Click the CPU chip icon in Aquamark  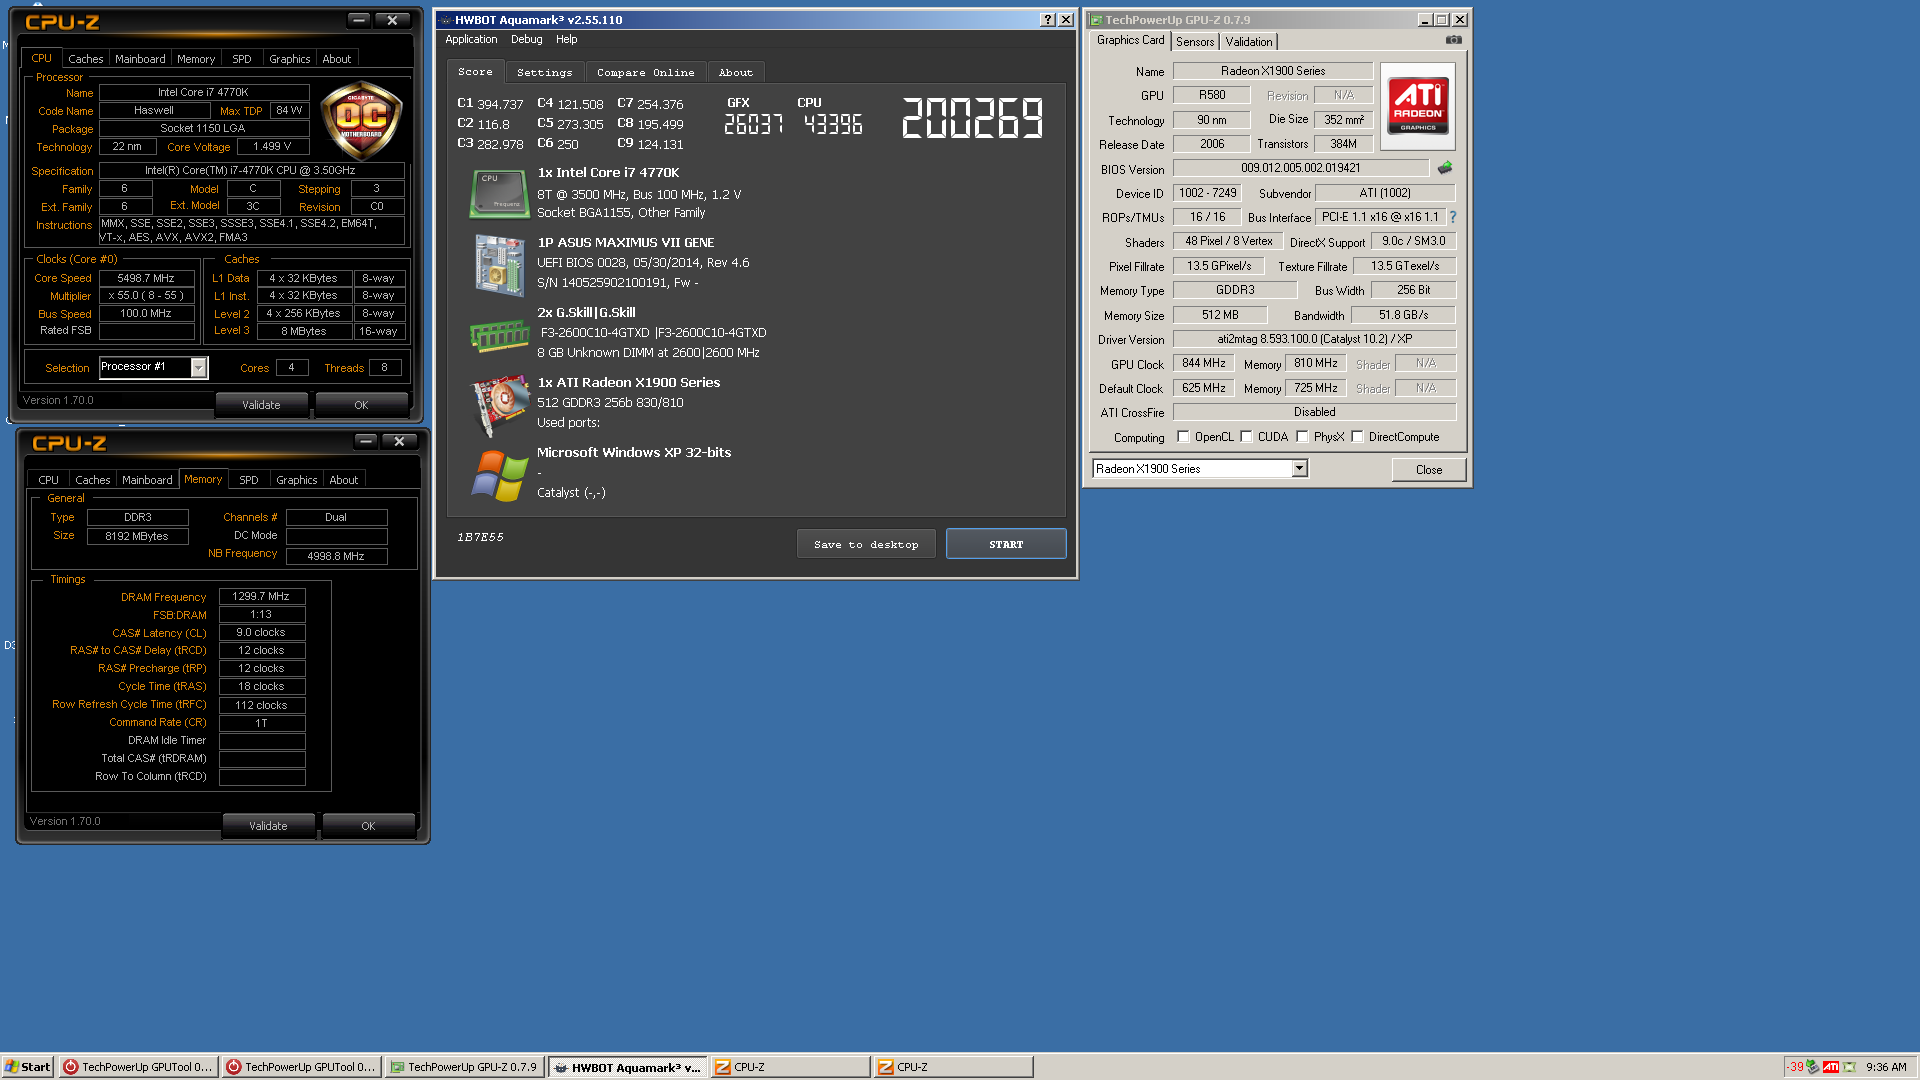click(x=499, y=193)
